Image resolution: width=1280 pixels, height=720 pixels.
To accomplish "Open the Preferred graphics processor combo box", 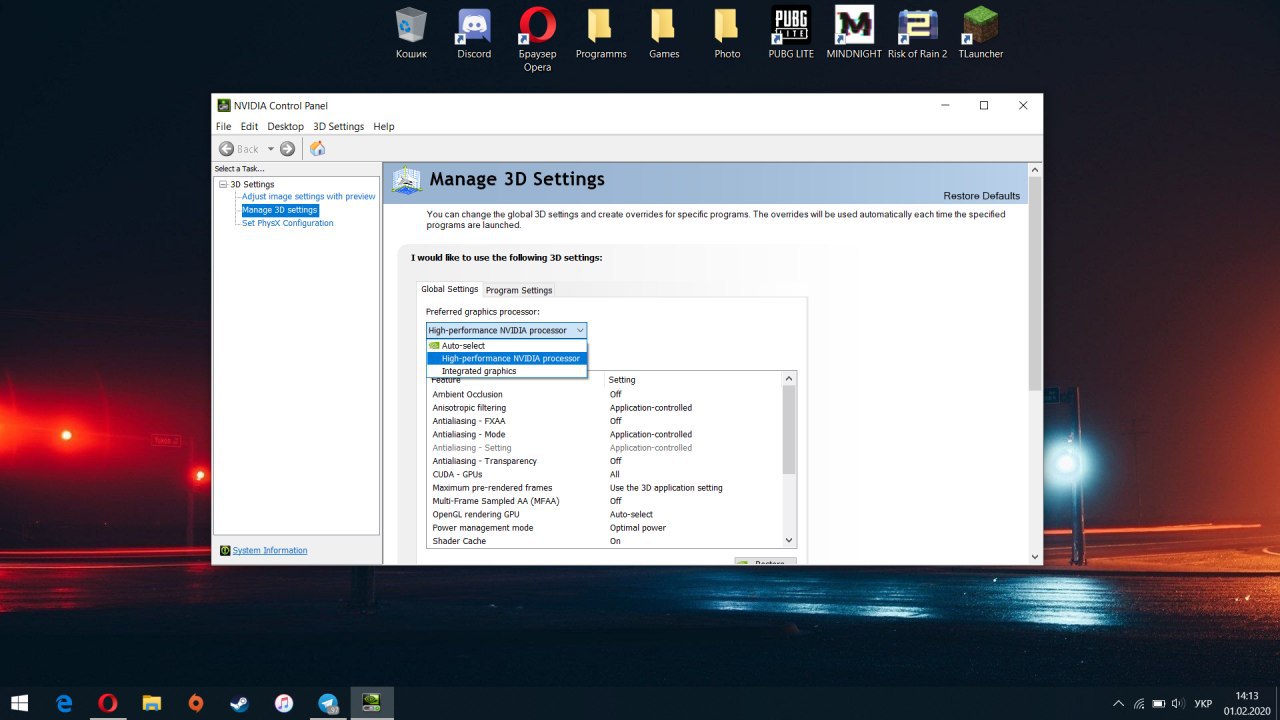I will (x=506, y=330).
